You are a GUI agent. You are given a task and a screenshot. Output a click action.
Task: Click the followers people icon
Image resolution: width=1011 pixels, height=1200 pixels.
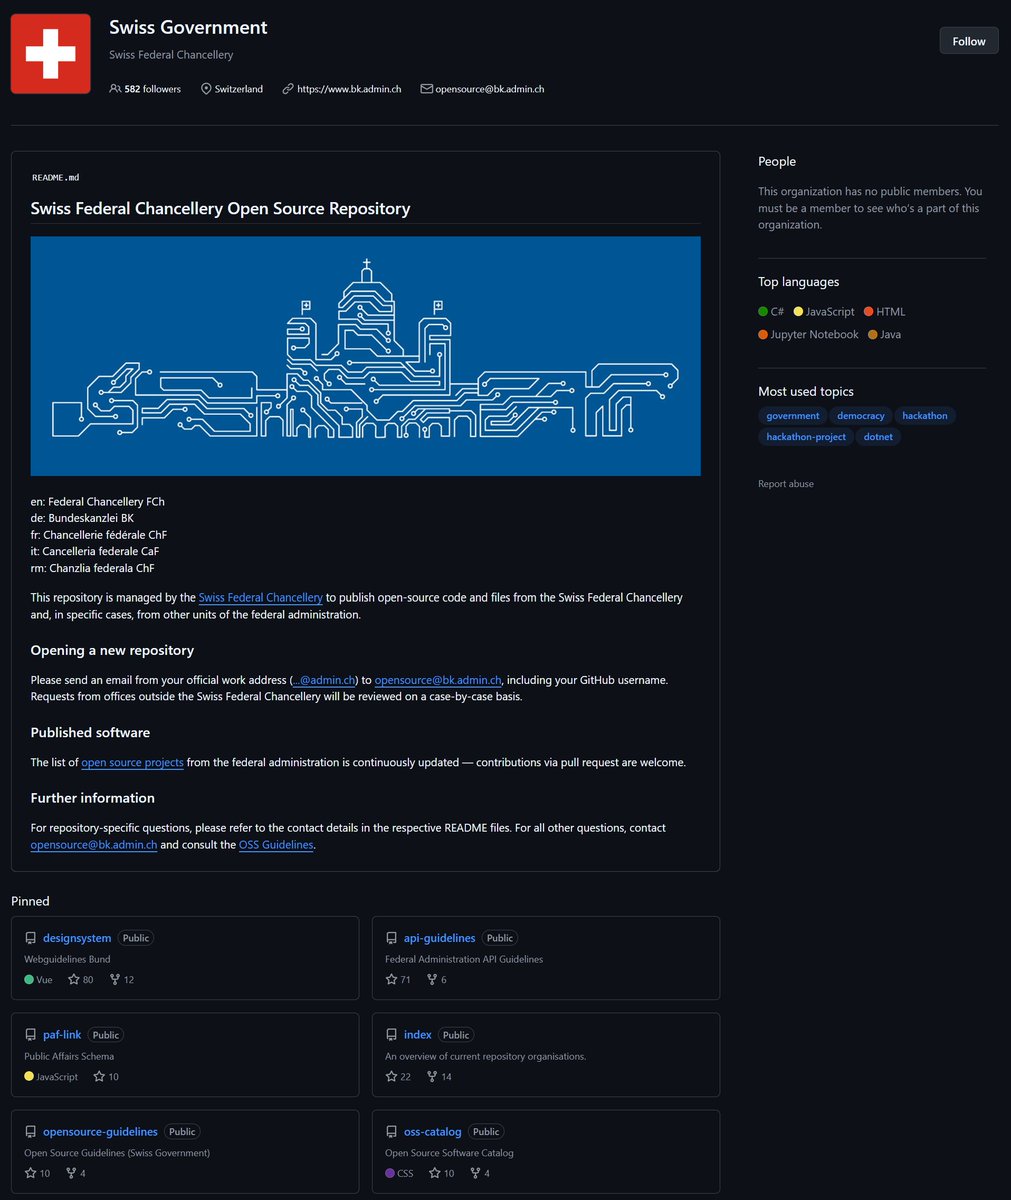tap(115, 89)
